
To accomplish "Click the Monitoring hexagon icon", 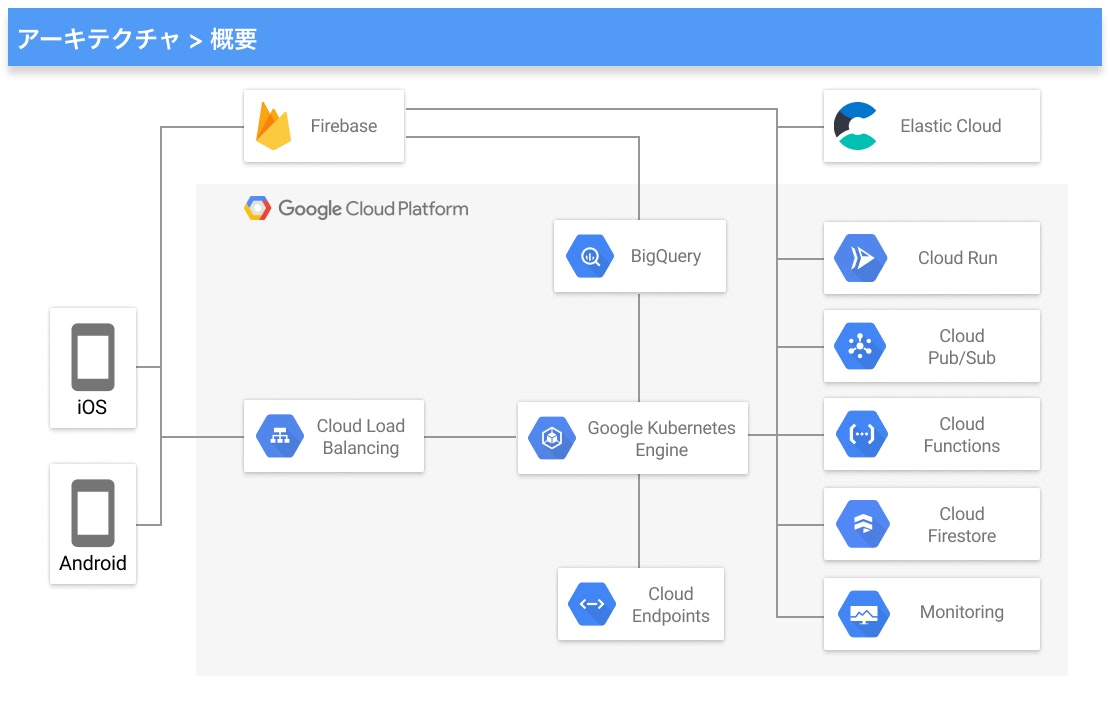I will pyautogui.click(x=864, y=614).
